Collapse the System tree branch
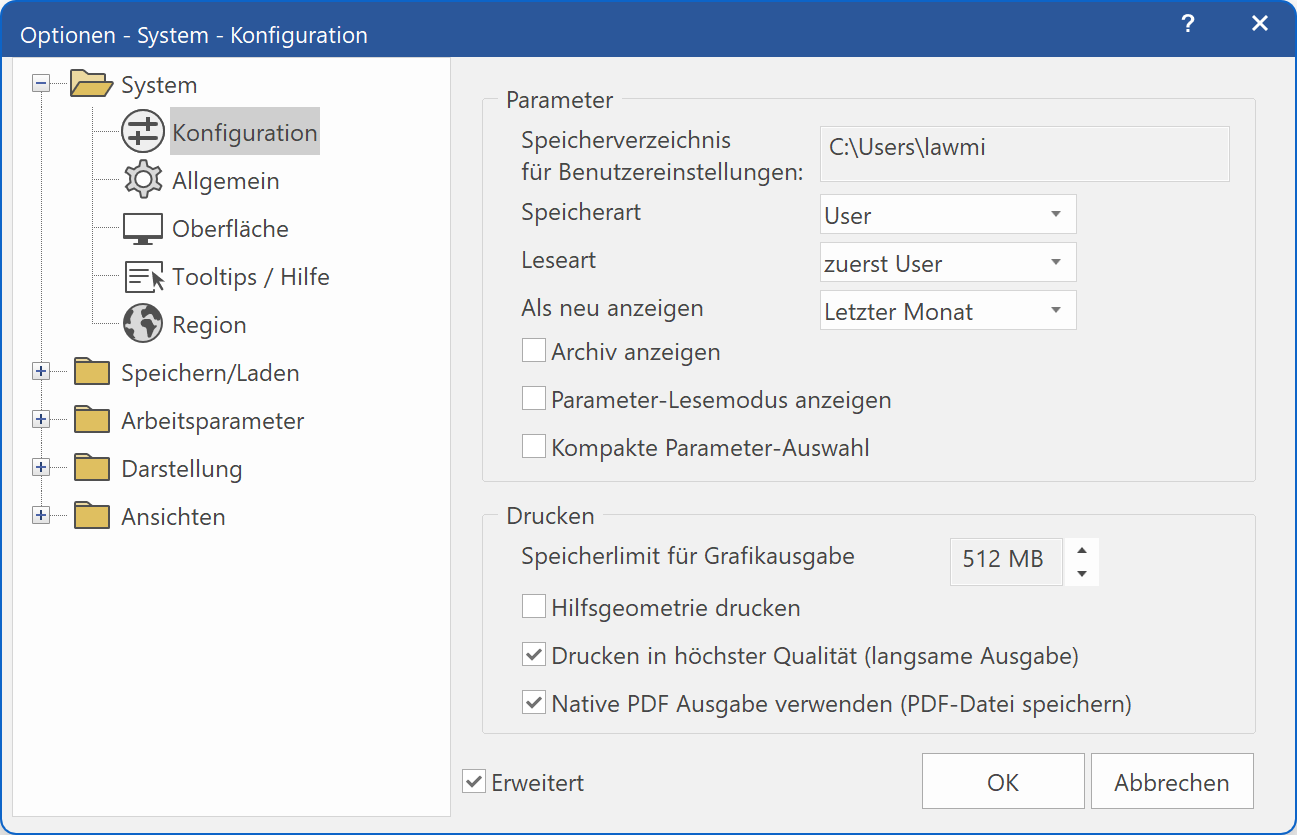Viewport: 1297px width, 835px height. coord(40,83)
